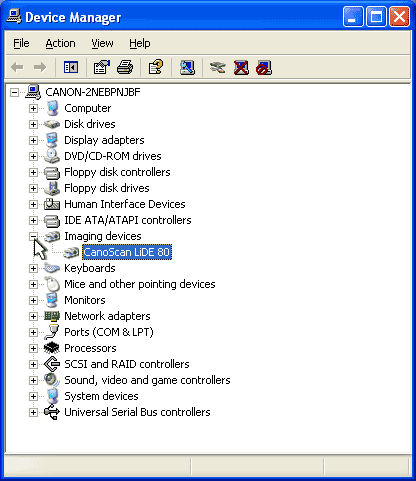
Task: Maximize the Device Manager window
Action: [x=376, y=16]
